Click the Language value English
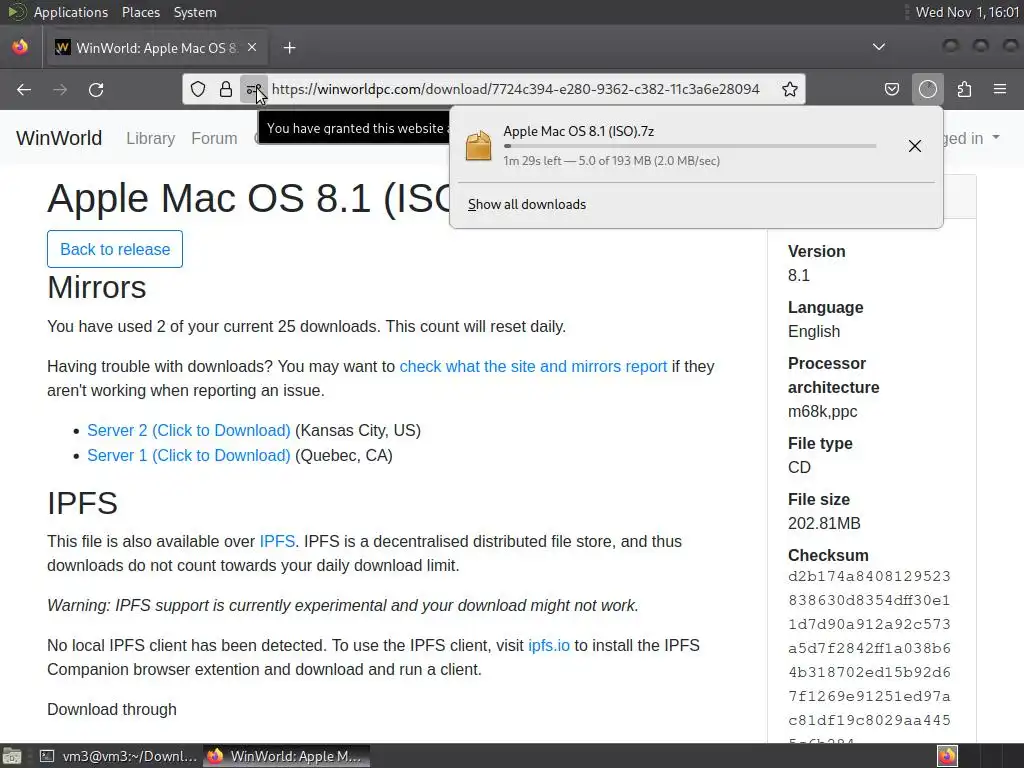1024x768 pixels. point(814,331)
